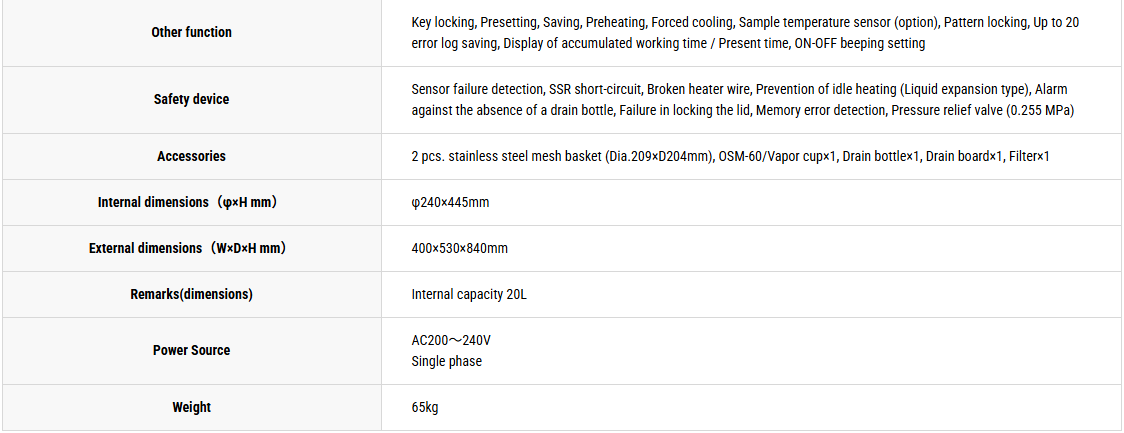This screenshot has width=1124, height=433.
Task: Click the Drain bottle×1 accessory text
Action: 881,156
